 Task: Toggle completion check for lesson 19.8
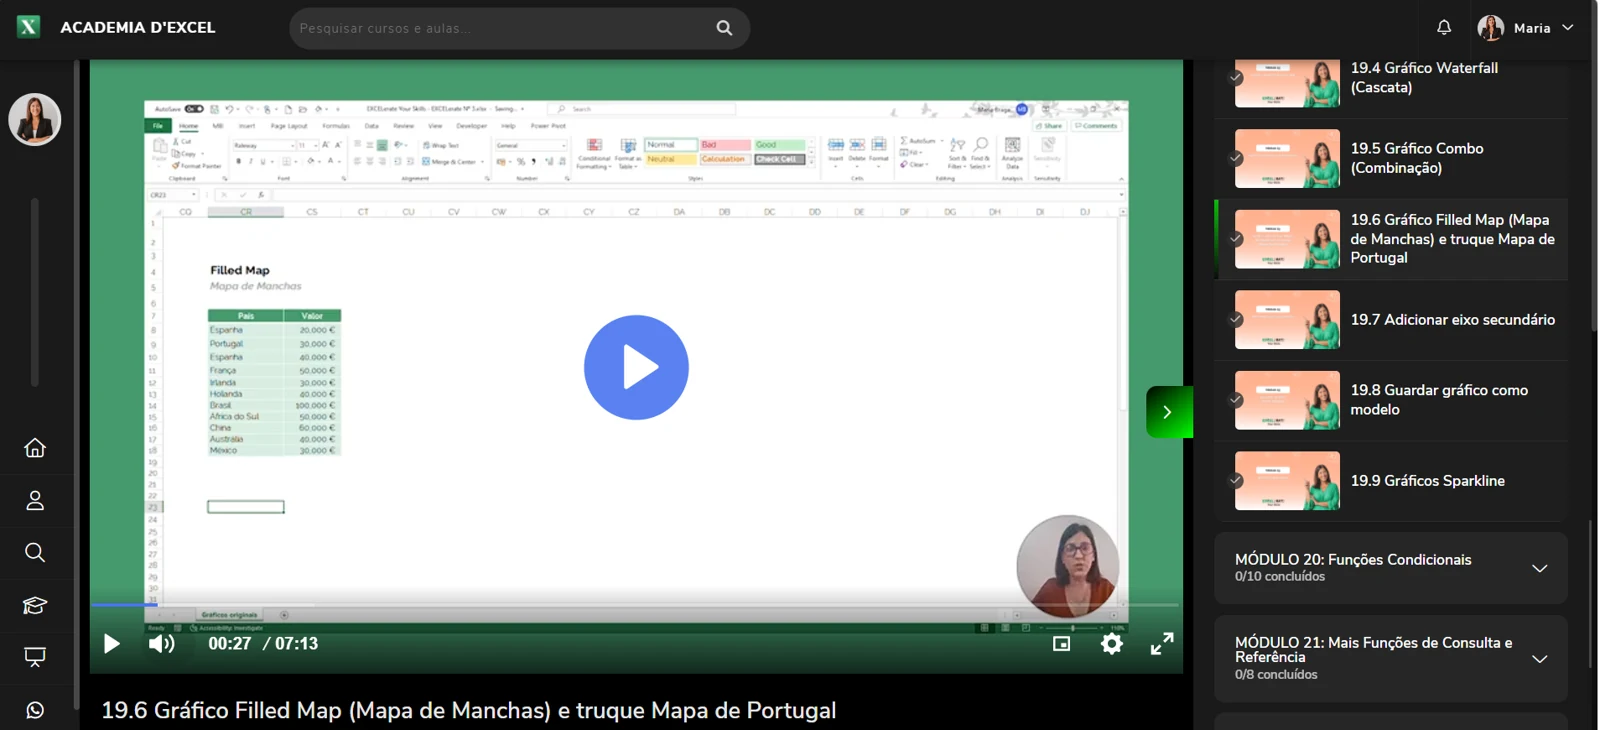1236,400
